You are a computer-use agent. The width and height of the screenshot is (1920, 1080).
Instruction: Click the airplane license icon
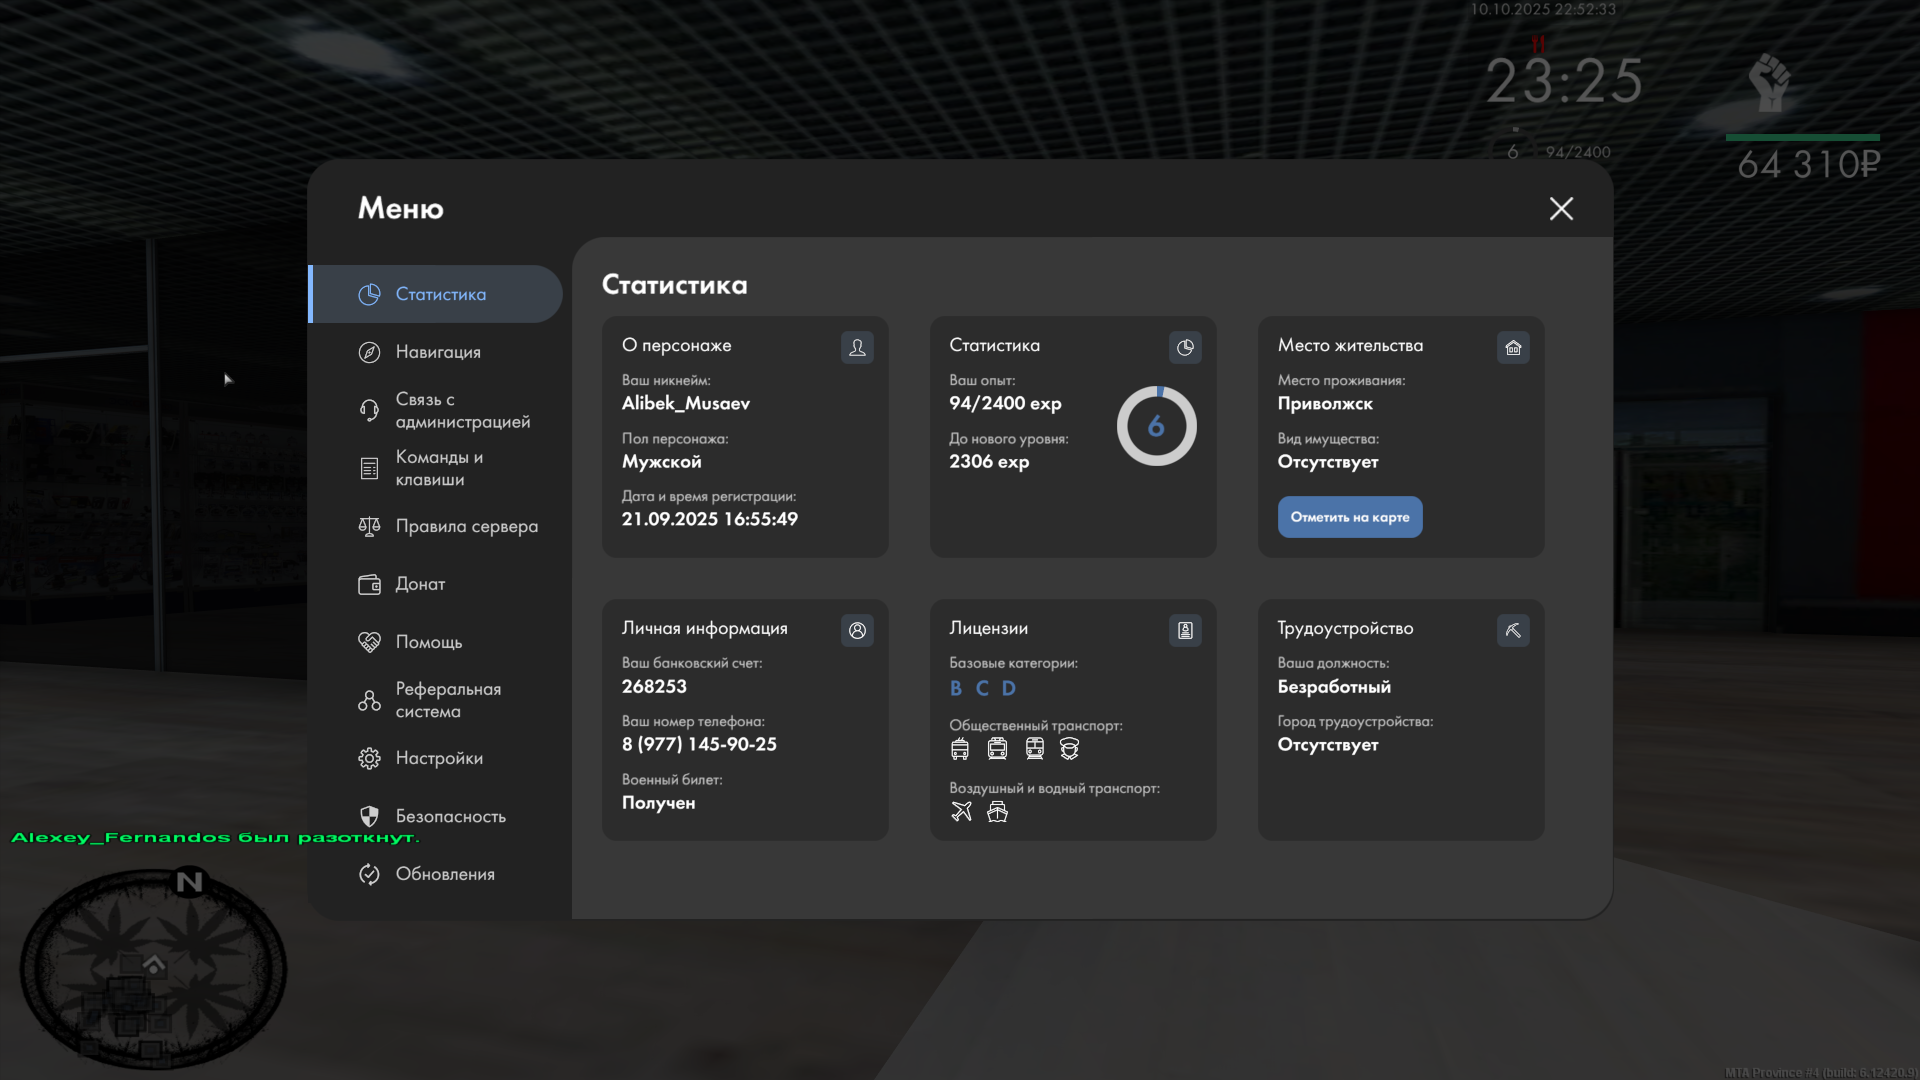click(x=961, y=811)
